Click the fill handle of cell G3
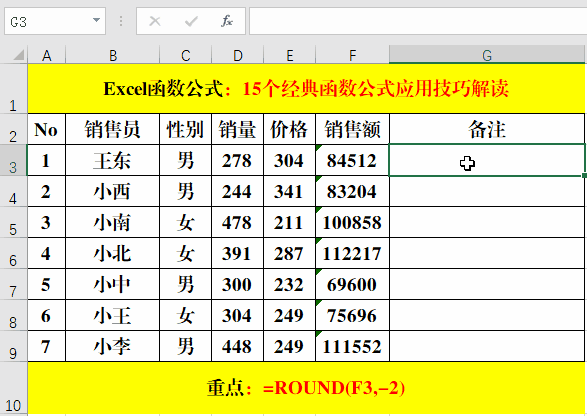 point(584,175)
